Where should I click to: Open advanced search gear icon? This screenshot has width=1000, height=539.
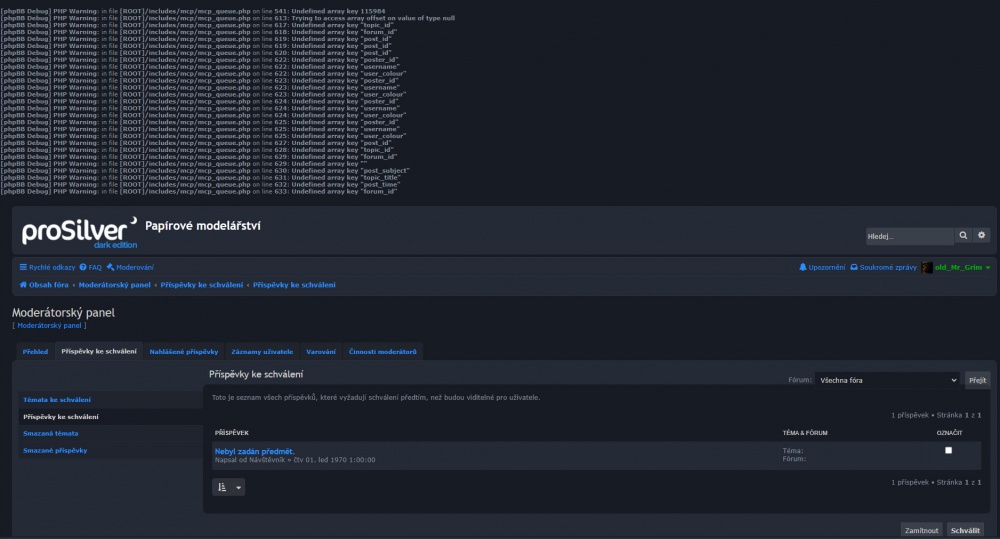[982, 235]
